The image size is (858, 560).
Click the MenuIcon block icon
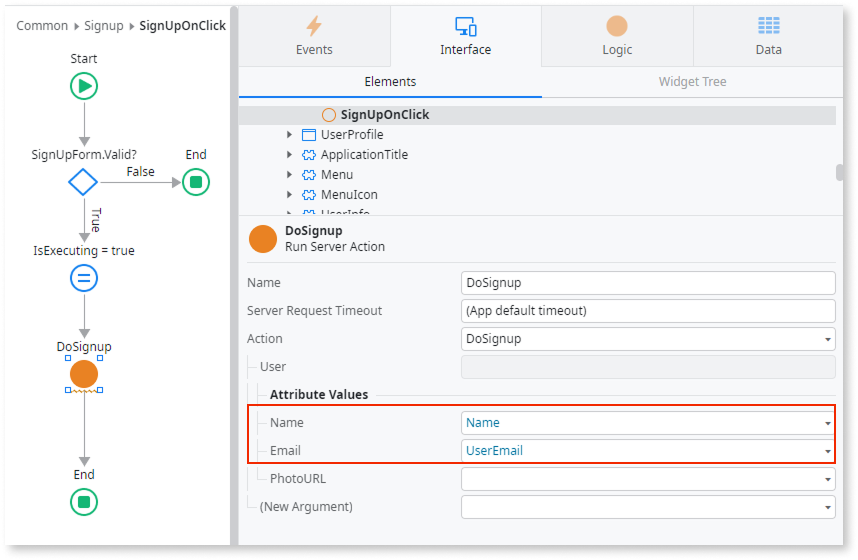(309, 195)
